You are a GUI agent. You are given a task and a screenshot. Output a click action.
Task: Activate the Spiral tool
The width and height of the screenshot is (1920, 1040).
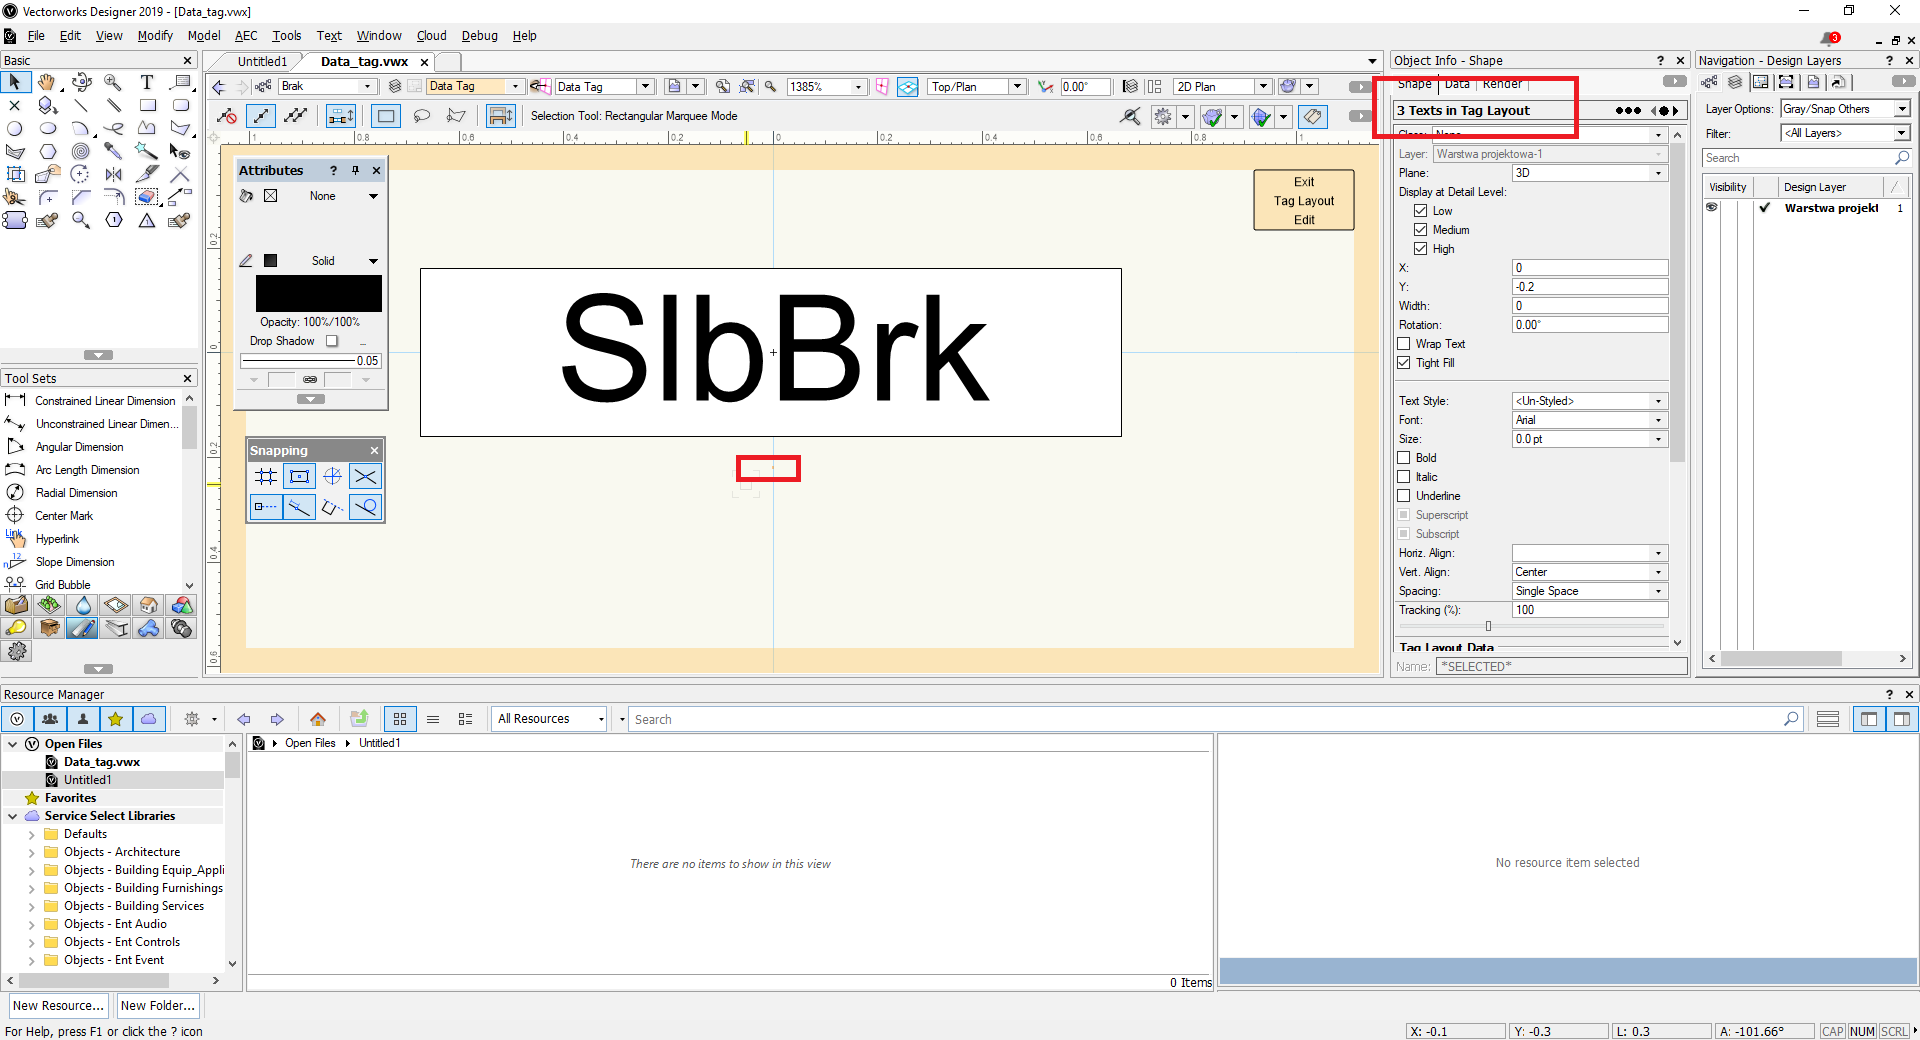pyautogui.click(x=81, y=151)
